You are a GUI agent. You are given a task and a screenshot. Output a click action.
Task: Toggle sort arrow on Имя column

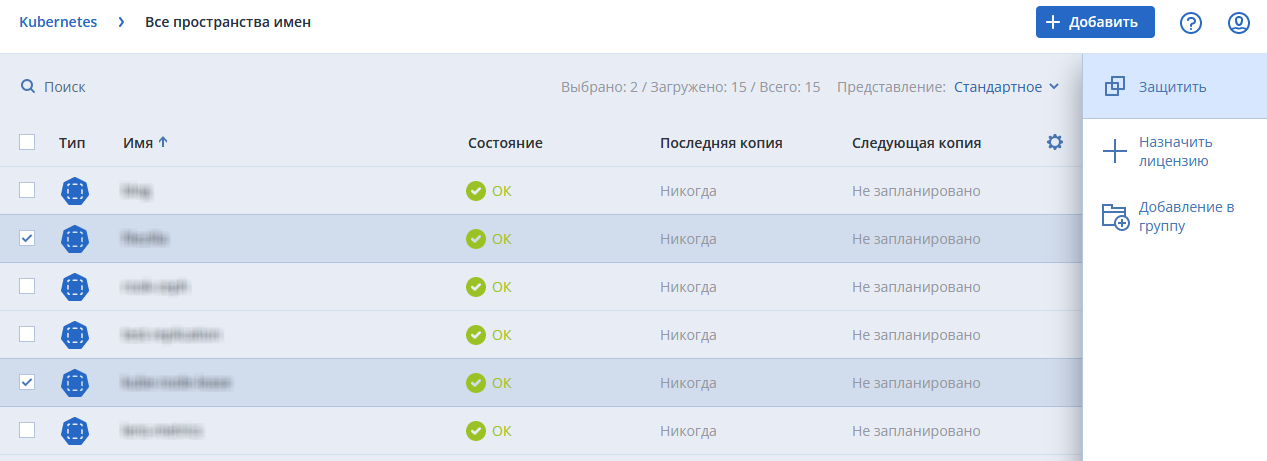tap(163, 143)
